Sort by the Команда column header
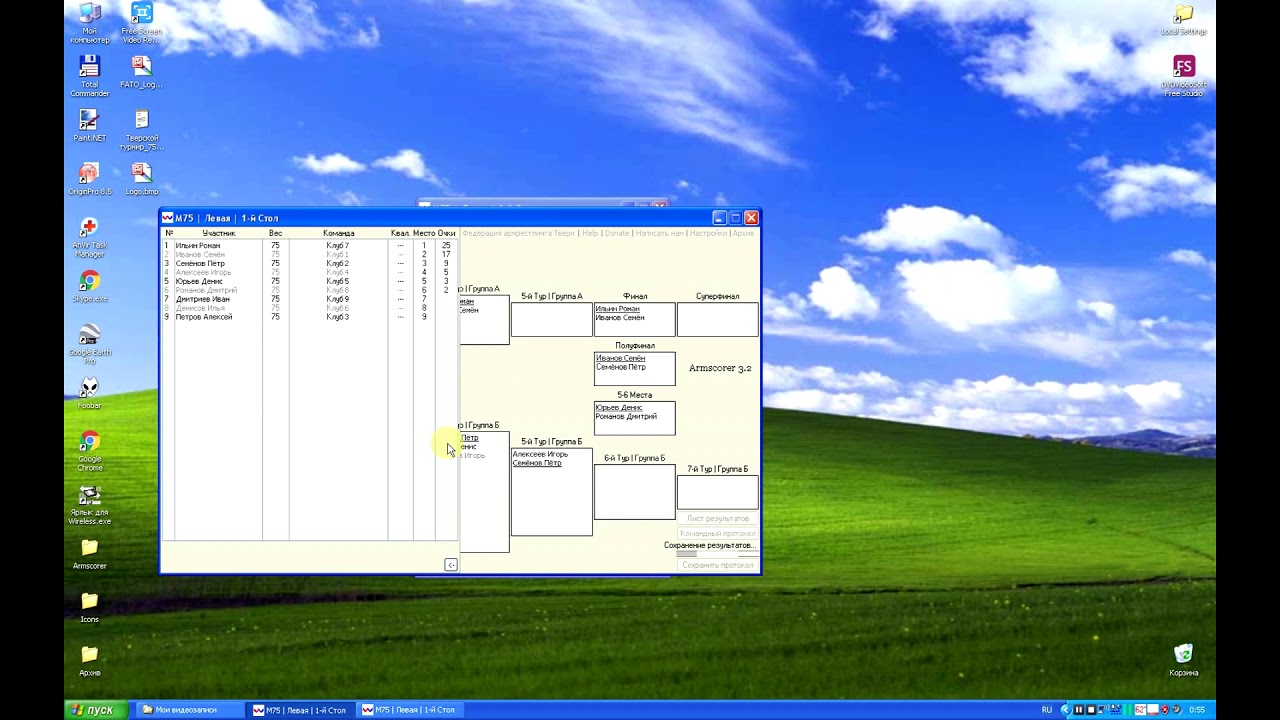 pos(338,233)
